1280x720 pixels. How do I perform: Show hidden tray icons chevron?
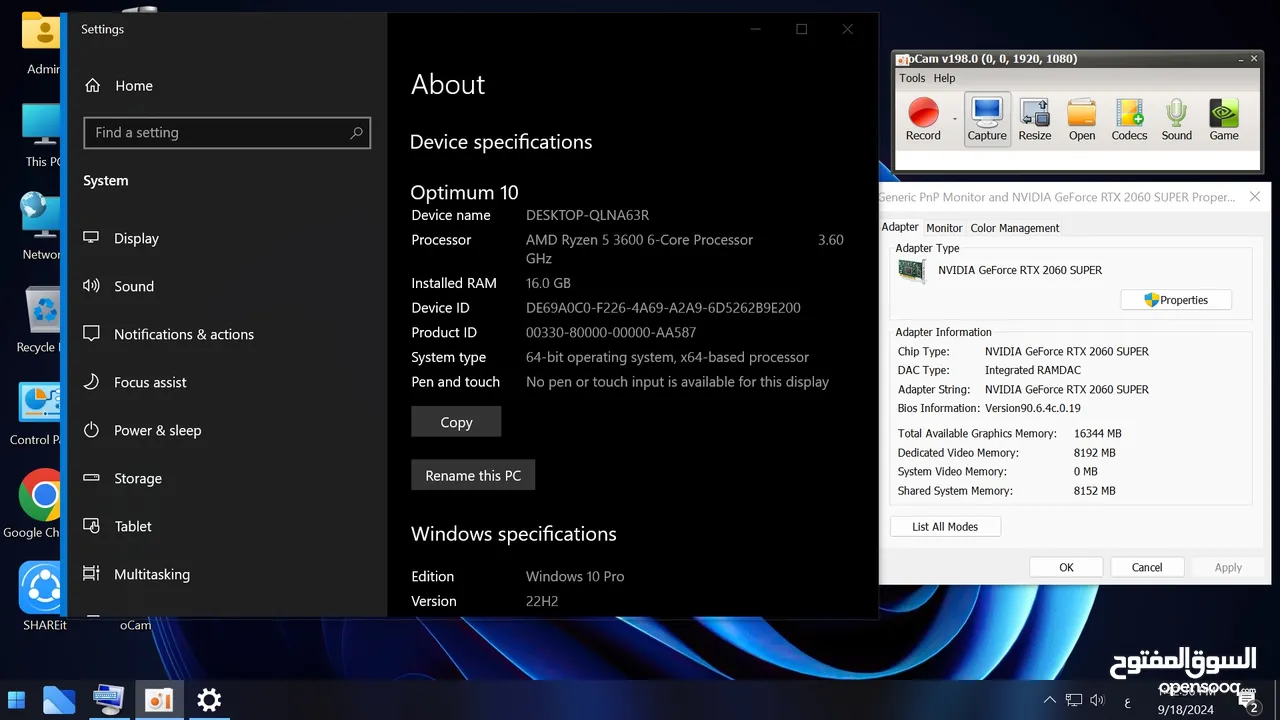coord(1049,700)
